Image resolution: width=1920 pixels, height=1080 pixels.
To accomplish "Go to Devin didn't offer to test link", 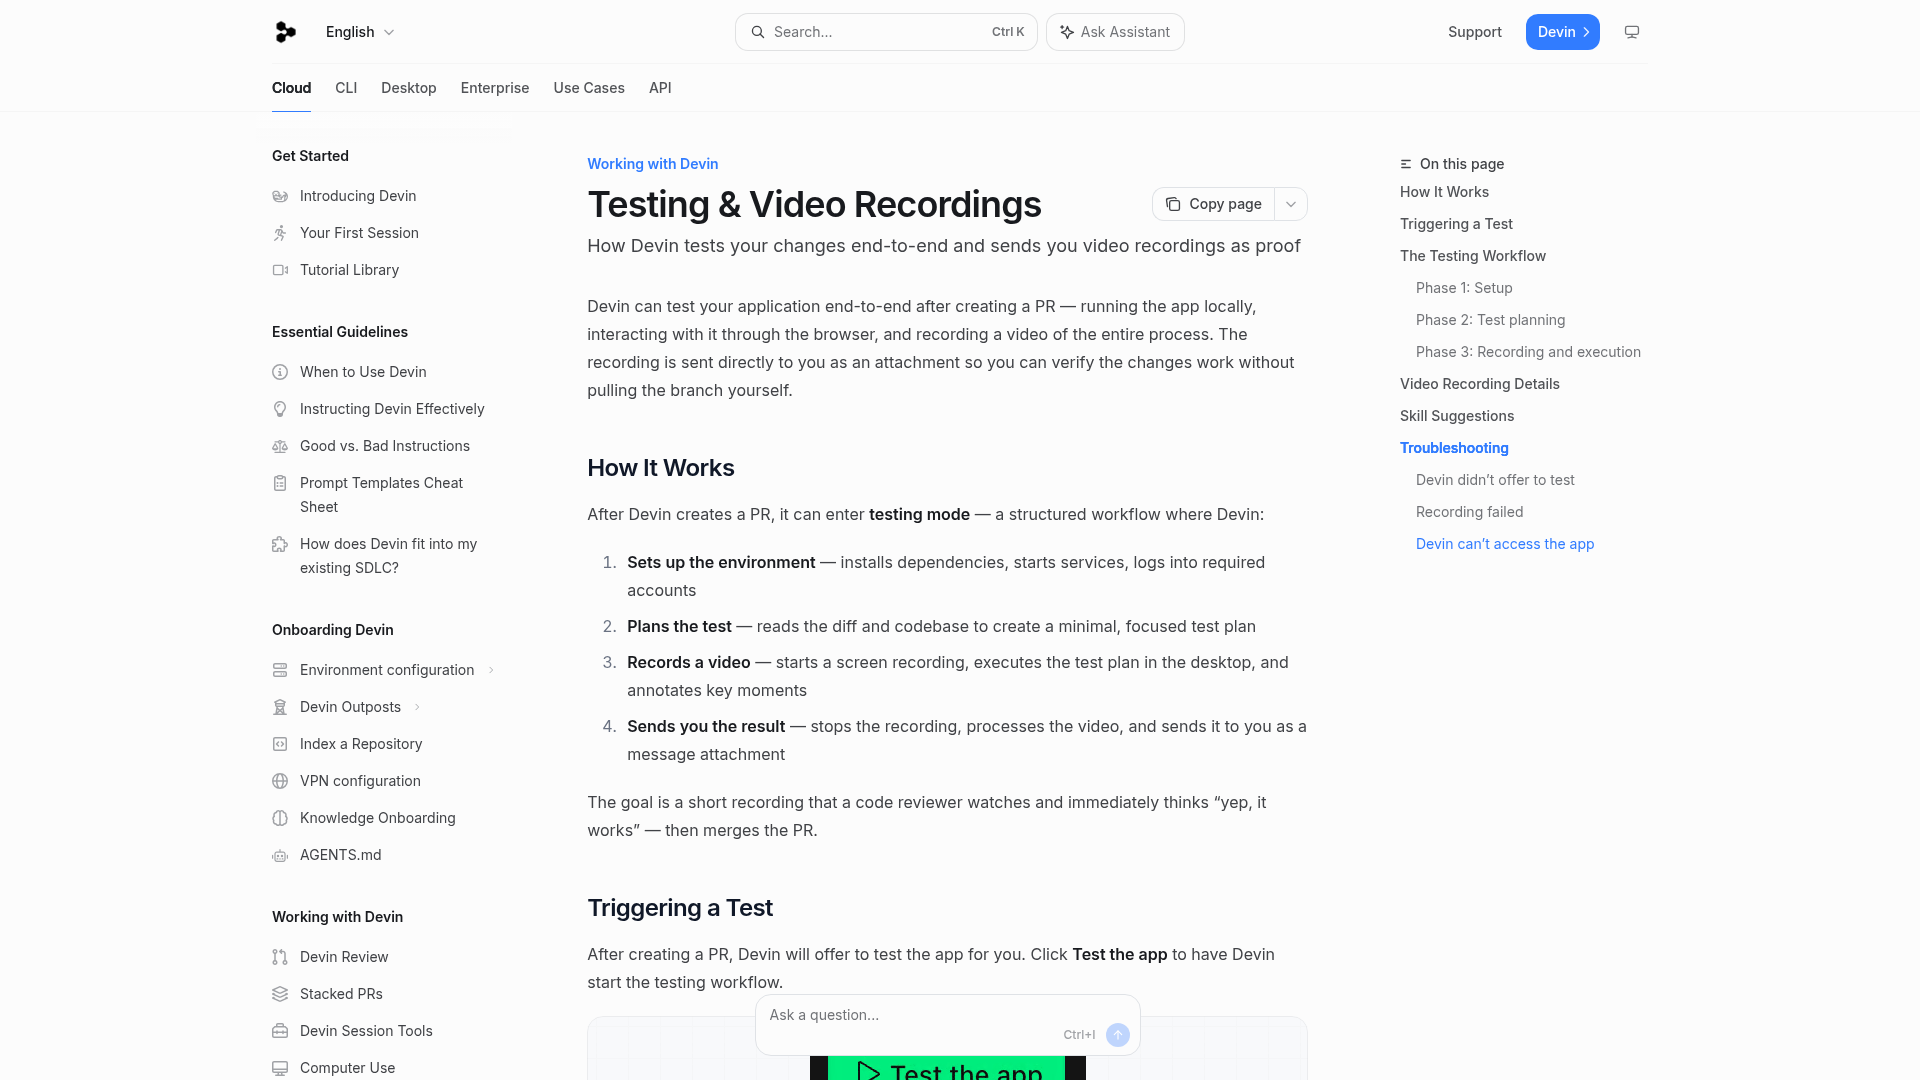I will [x=1495, y=480].
